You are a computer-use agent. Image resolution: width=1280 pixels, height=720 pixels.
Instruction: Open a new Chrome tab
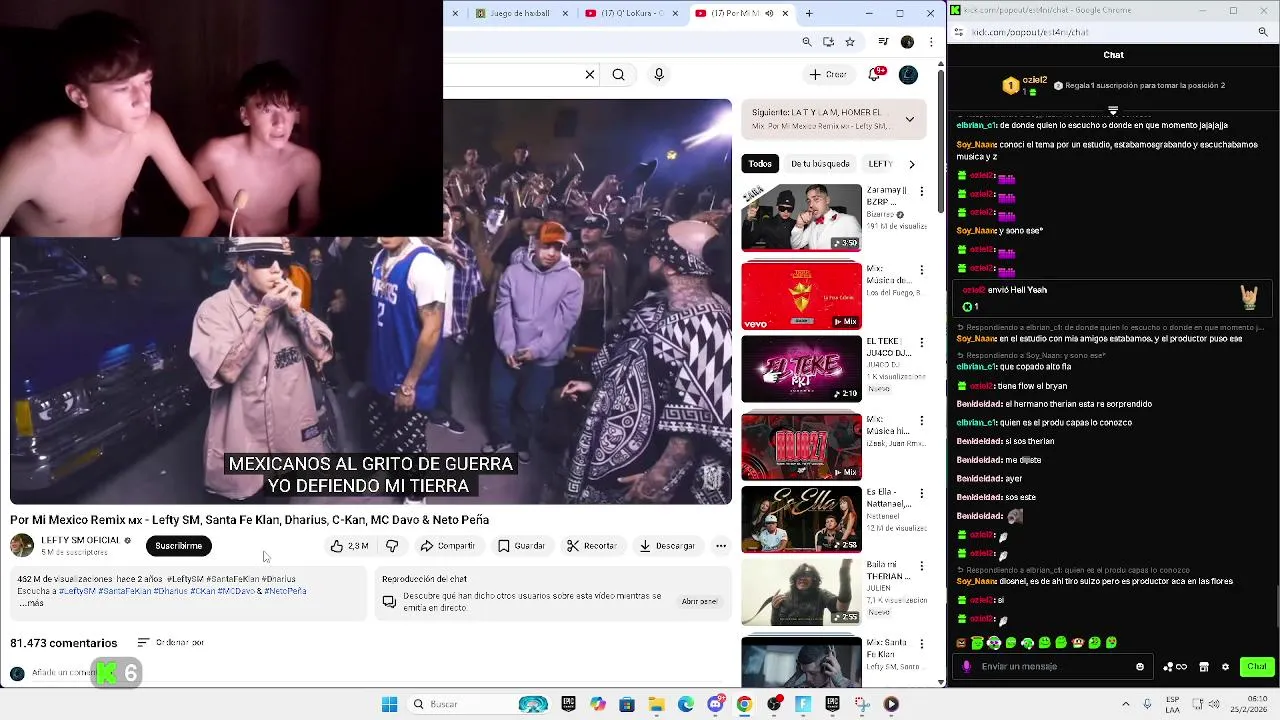(x=809, y=13)
